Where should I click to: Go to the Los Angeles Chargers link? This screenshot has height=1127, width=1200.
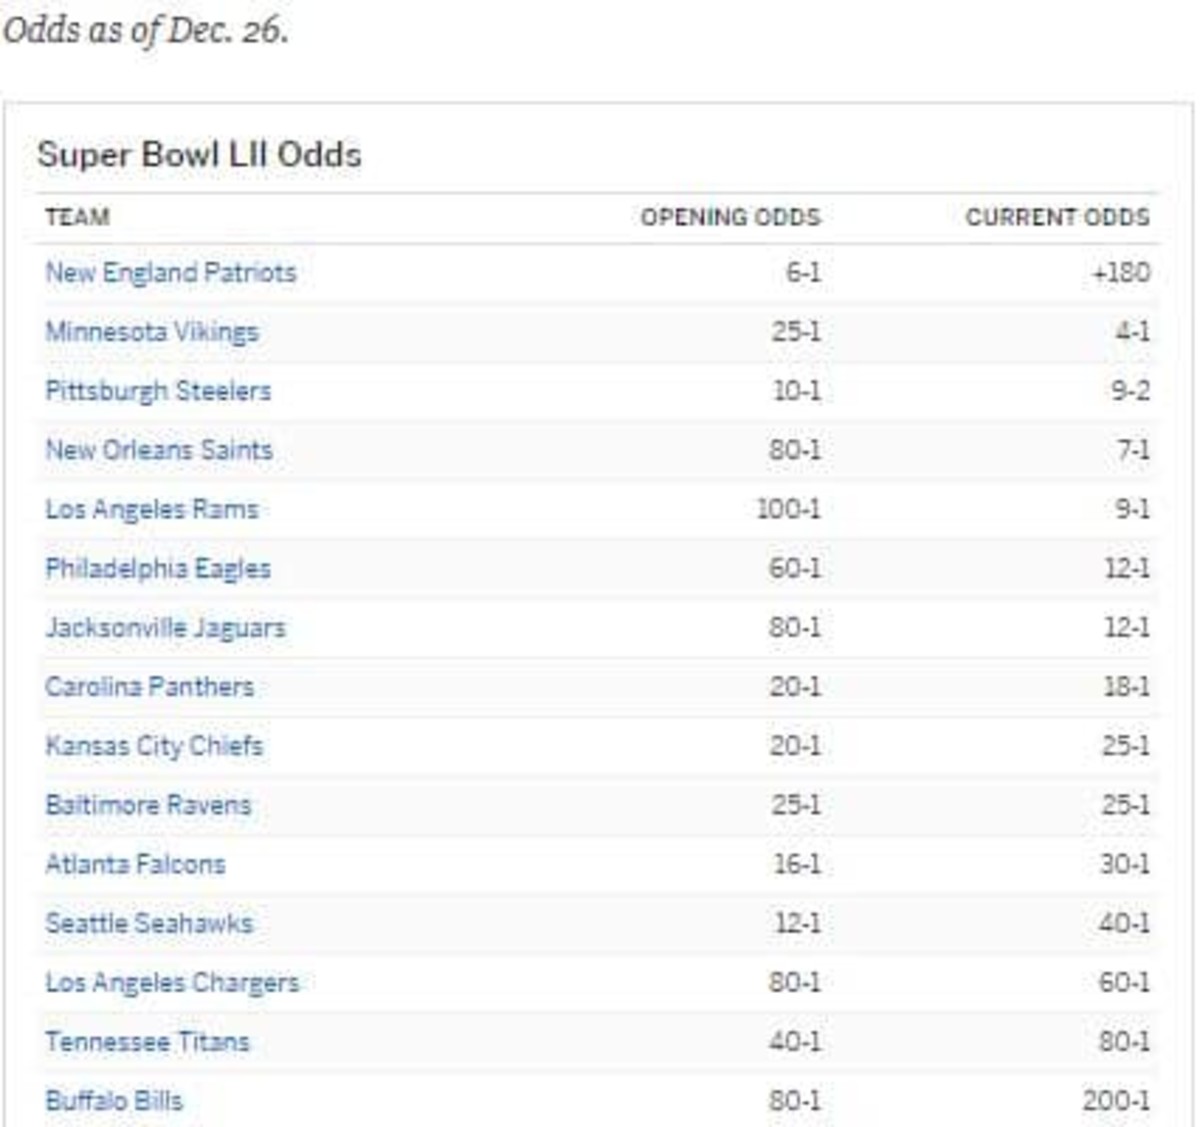point(172,982)
